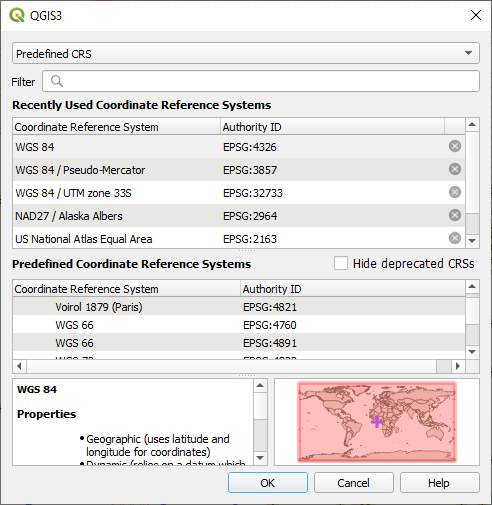Viewport: 492px width, 505px height.
Task: Remove NAD27 / Alaska Albers recent entry
Action: click(455, 215)
